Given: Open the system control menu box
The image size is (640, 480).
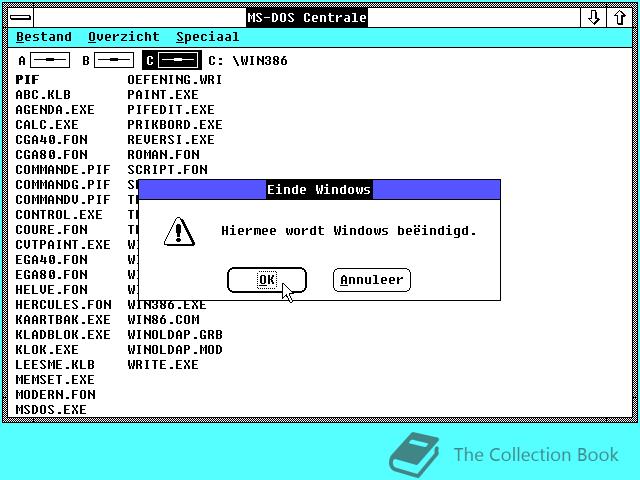Looking at the screenshot, I should pos(20,17).
